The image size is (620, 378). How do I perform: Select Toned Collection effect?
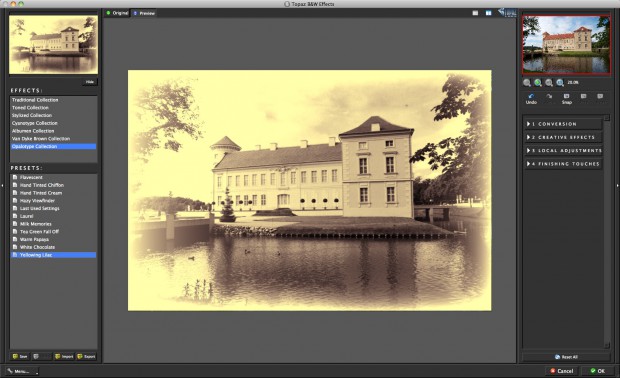tap(53, 108)
